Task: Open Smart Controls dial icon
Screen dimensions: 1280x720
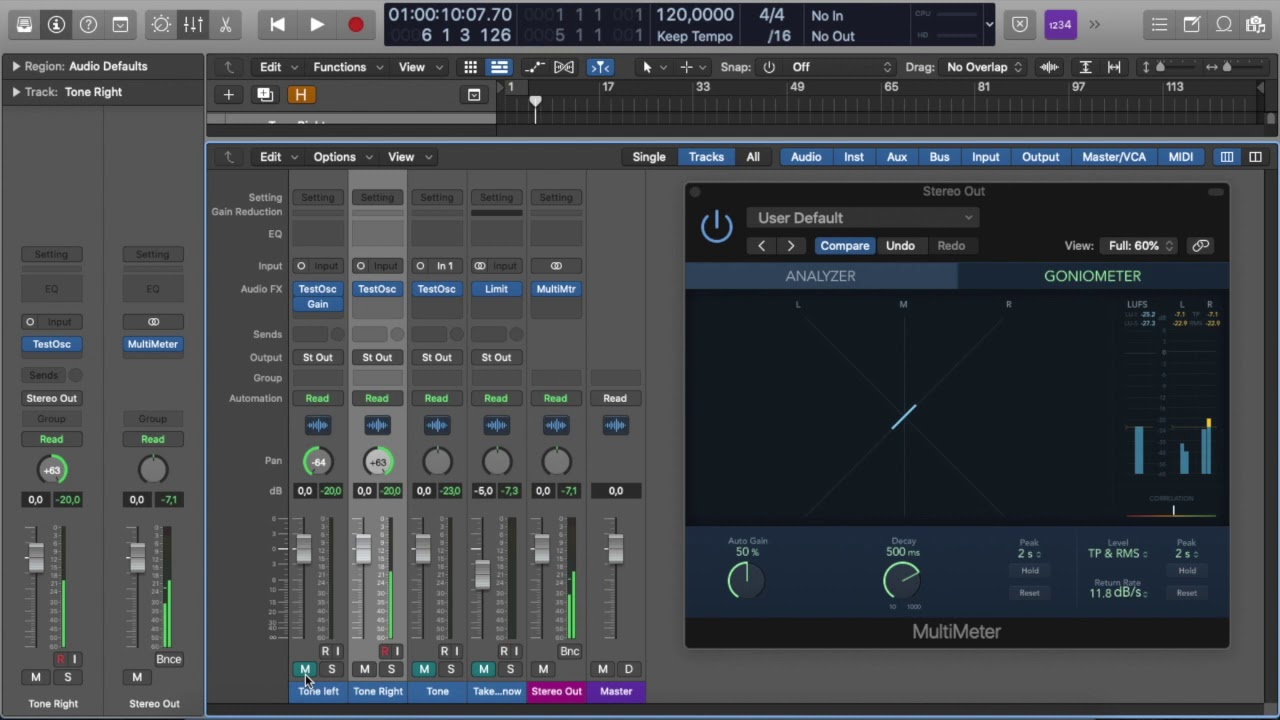Action: (x=161, y=24)
